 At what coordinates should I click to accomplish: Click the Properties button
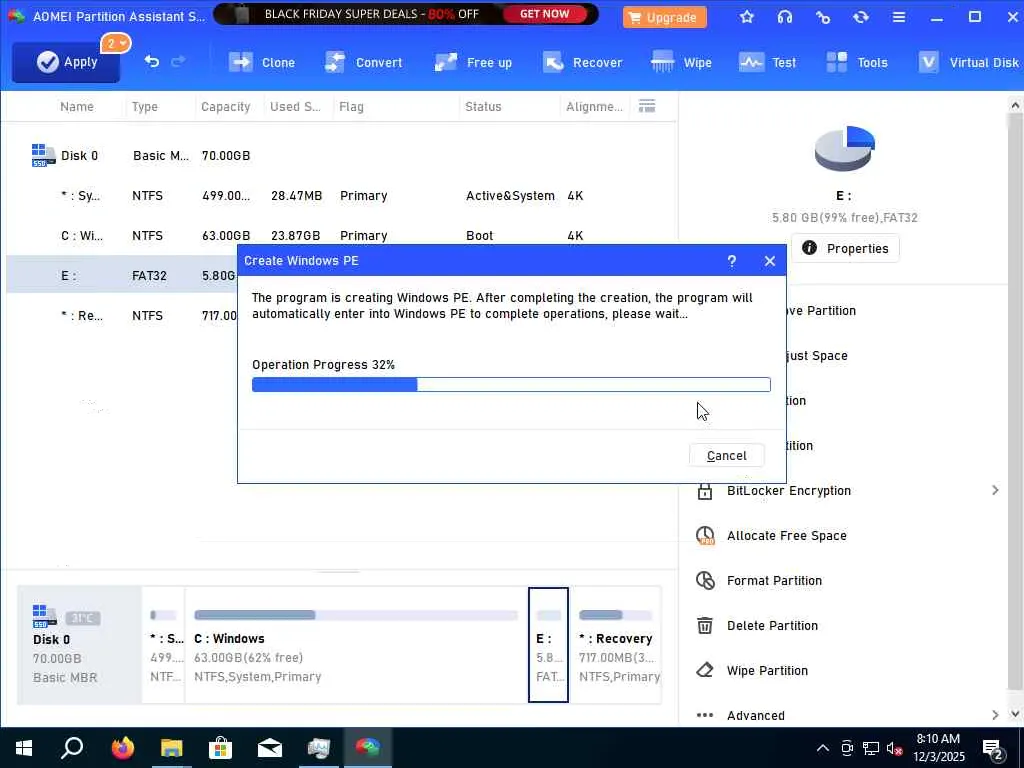click(x=845, y=248)
